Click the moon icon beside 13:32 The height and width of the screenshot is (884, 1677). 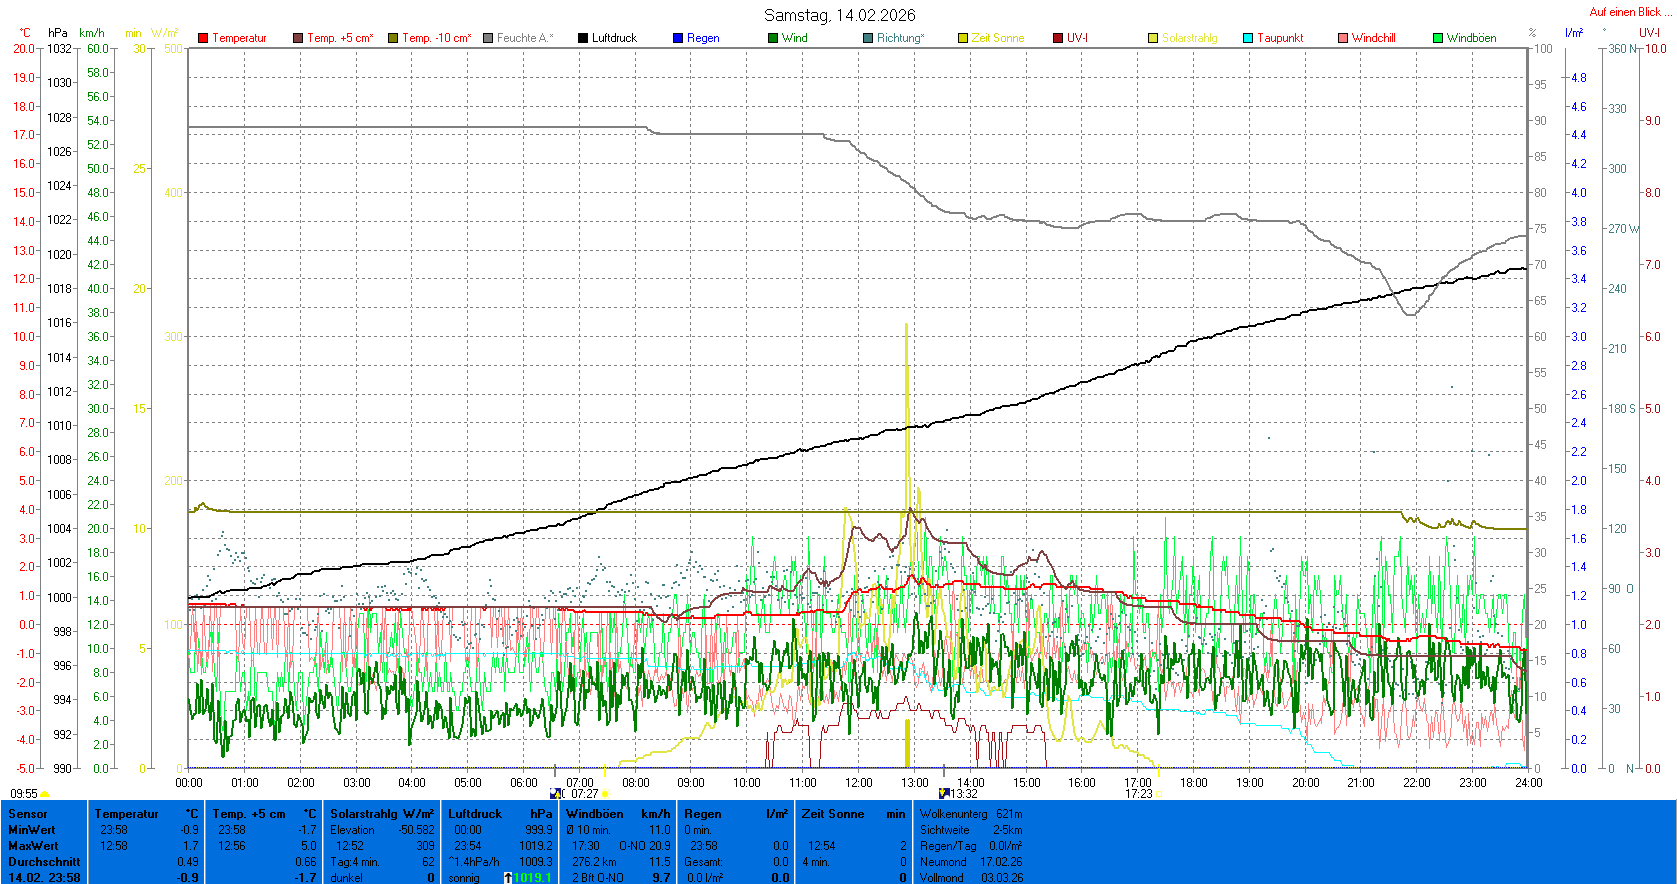(x=942, y=794)
